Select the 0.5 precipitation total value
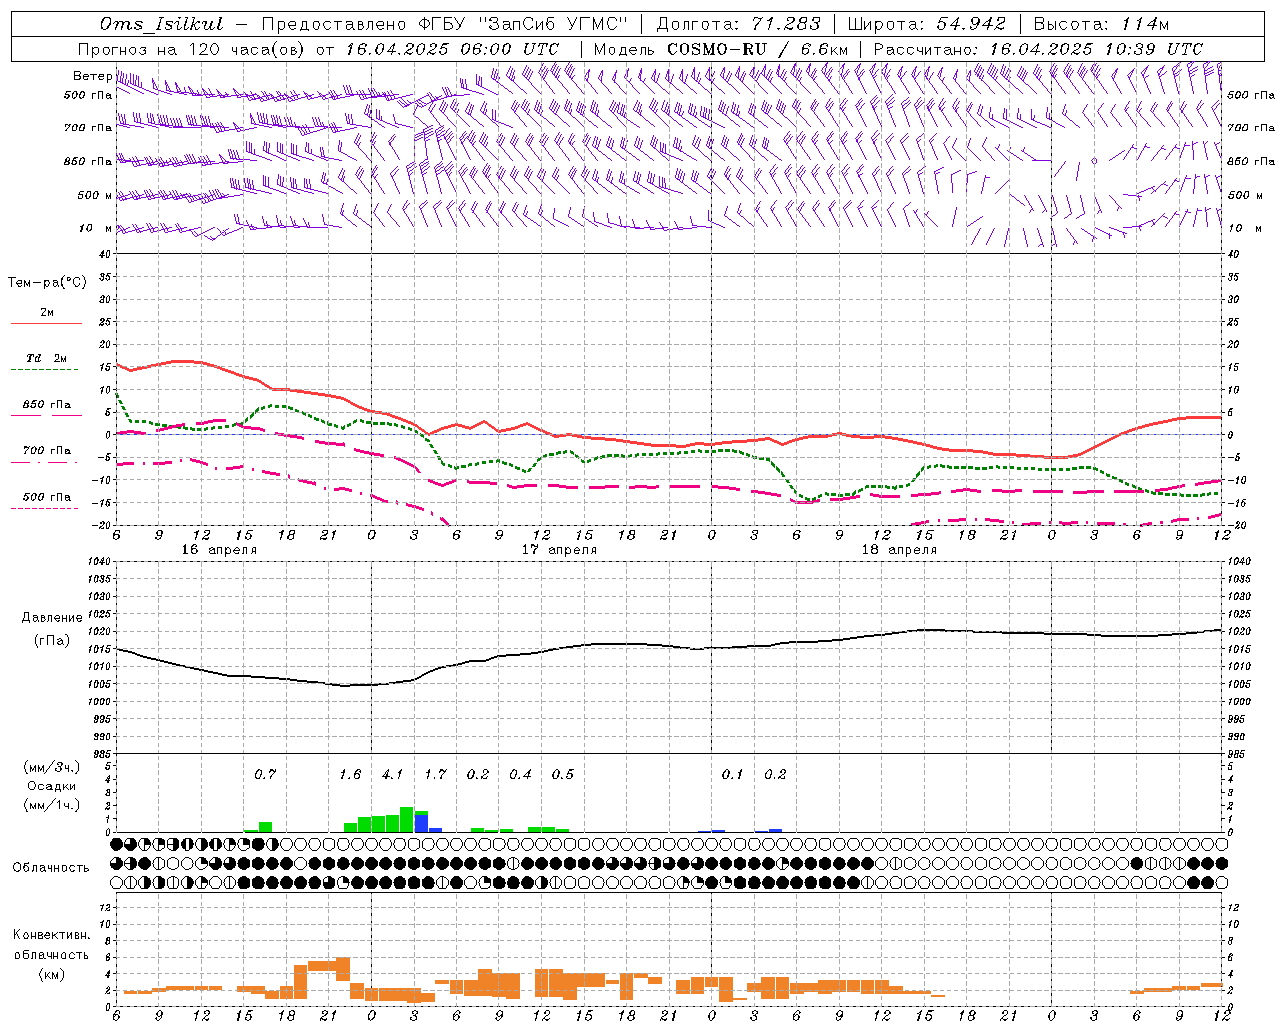 pos(563,774)
